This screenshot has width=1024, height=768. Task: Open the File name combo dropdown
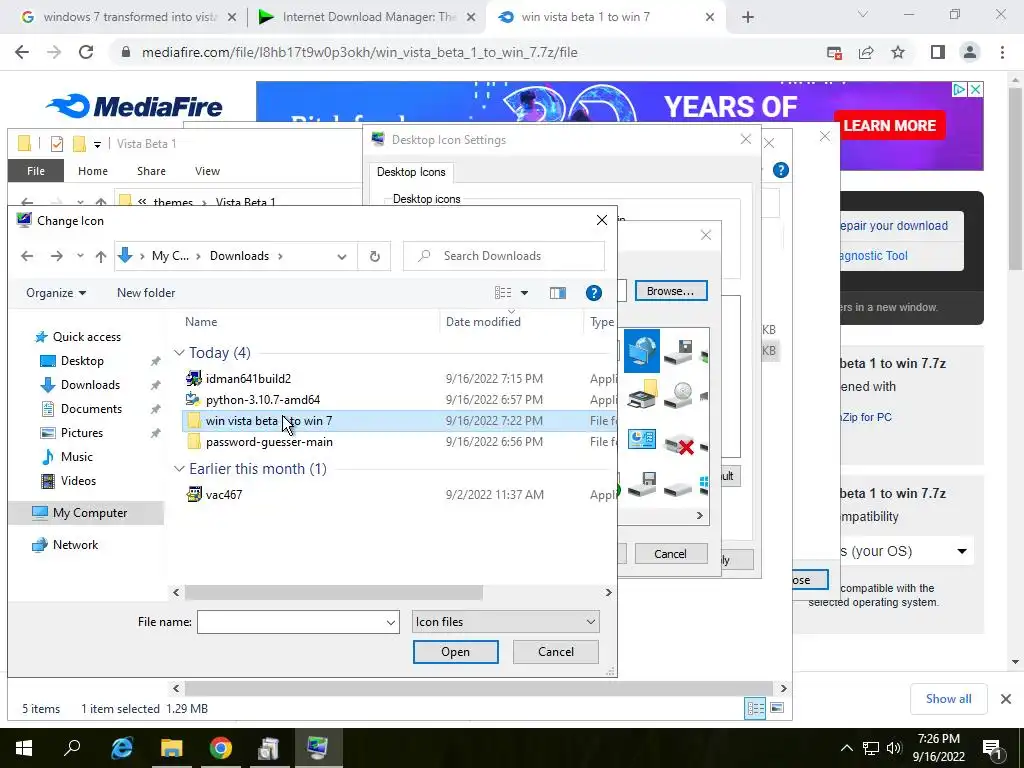[391, 622]
